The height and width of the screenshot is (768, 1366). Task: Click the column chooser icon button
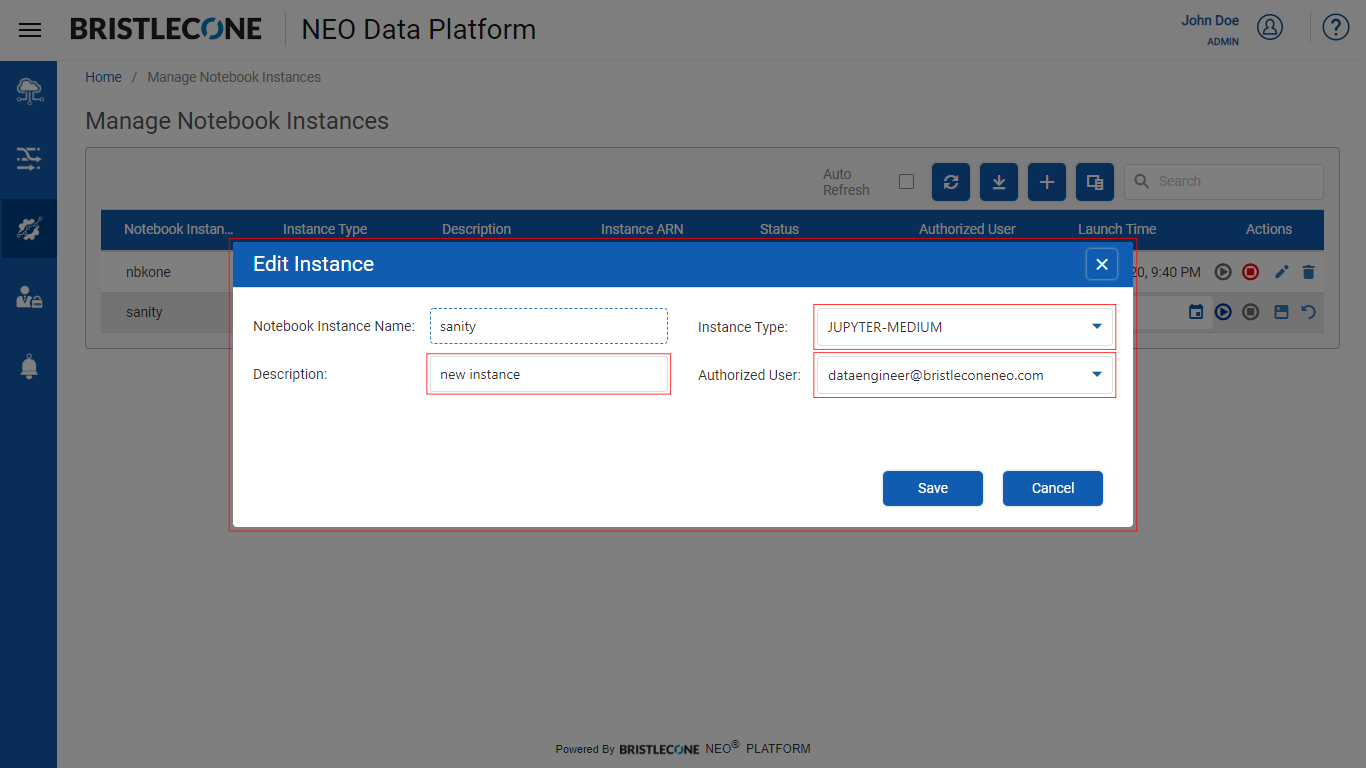(x=1095, y=182)
